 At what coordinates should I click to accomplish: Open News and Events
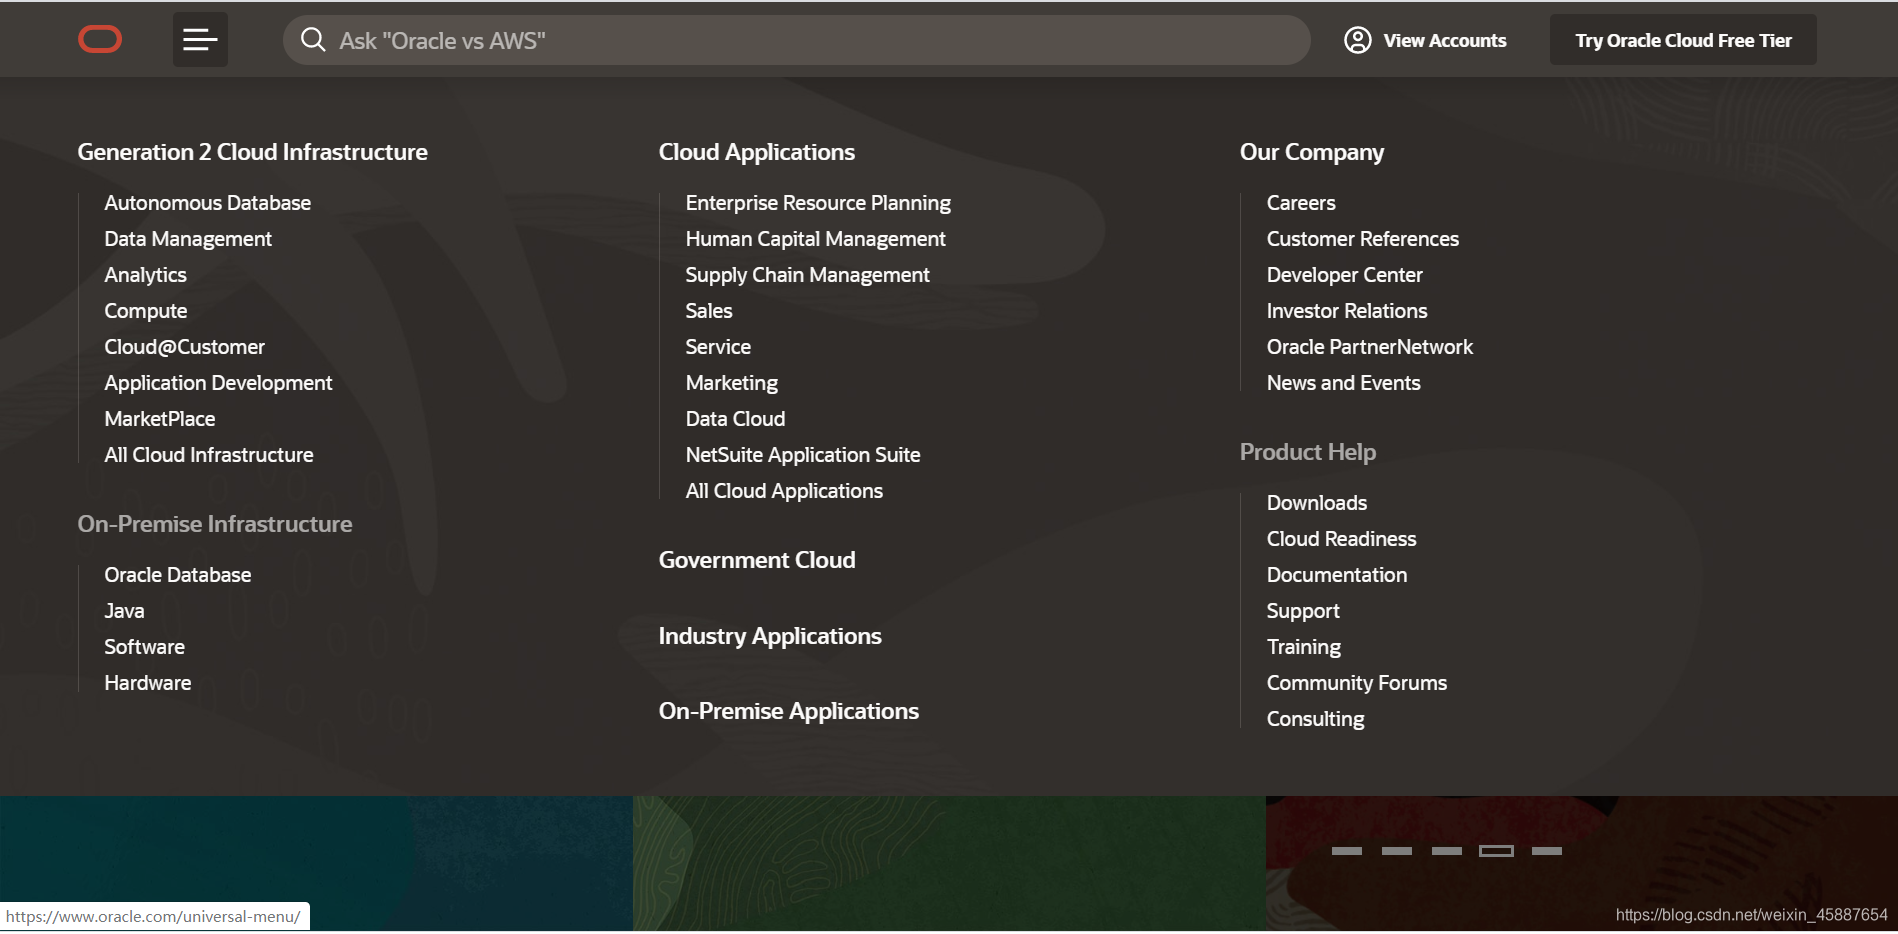(1343, 383)
